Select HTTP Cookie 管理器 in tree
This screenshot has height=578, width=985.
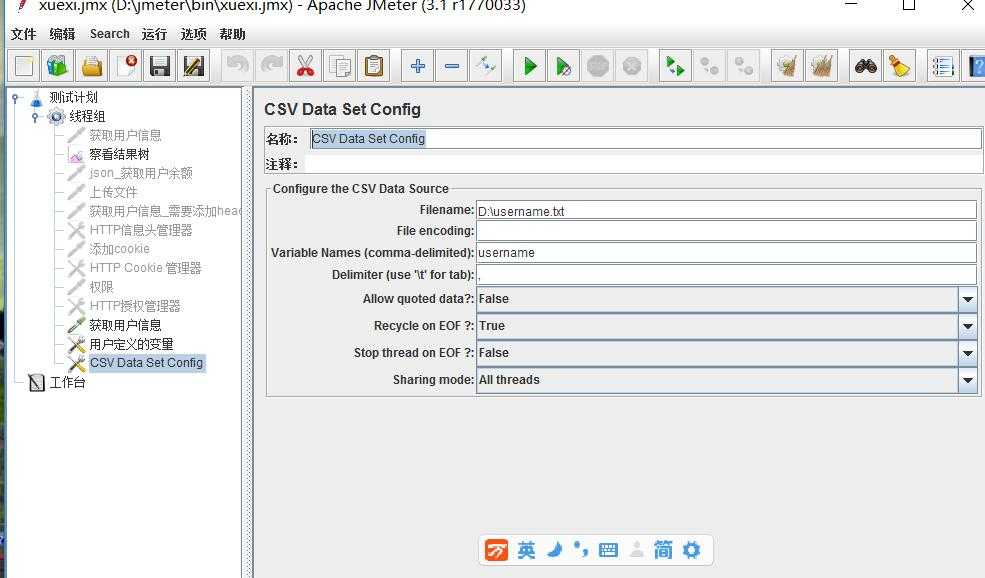[x=145, y=268]
